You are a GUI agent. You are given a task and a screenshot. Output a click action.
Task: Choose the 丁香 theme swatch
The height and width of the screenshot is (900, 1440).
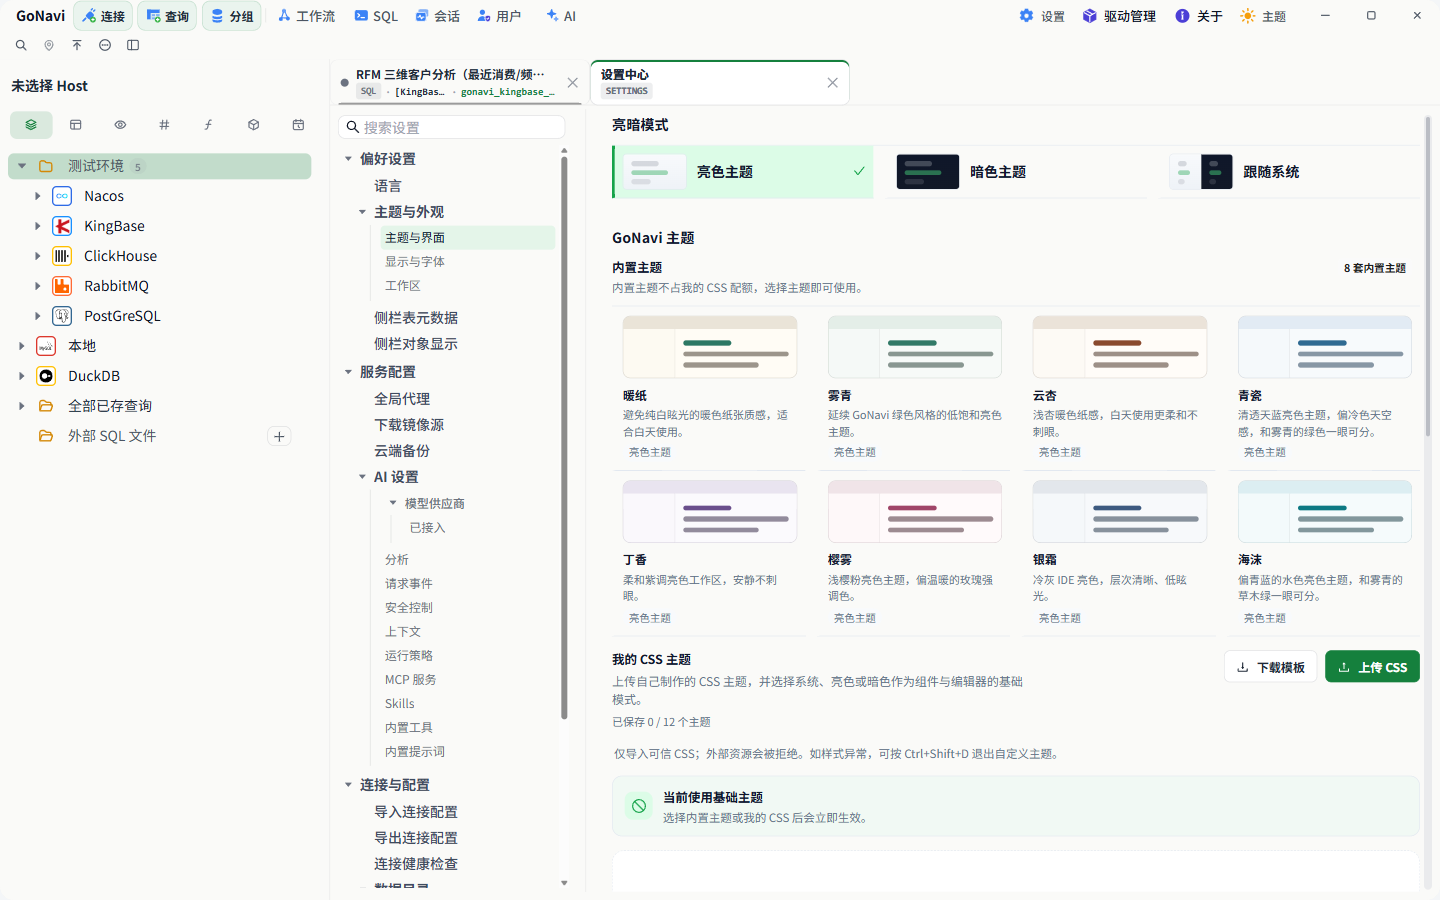(x=710, y=511)
